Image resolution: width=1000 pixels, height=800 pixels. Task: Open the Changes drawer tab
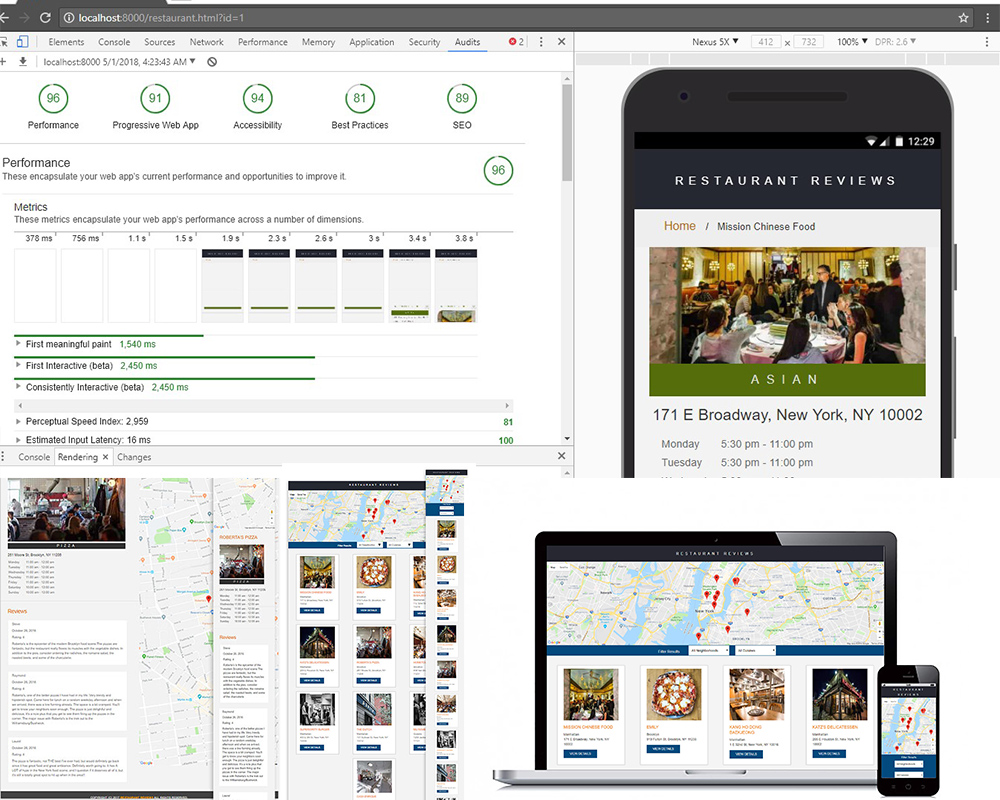pyautogui.click(x=134, y=457)
